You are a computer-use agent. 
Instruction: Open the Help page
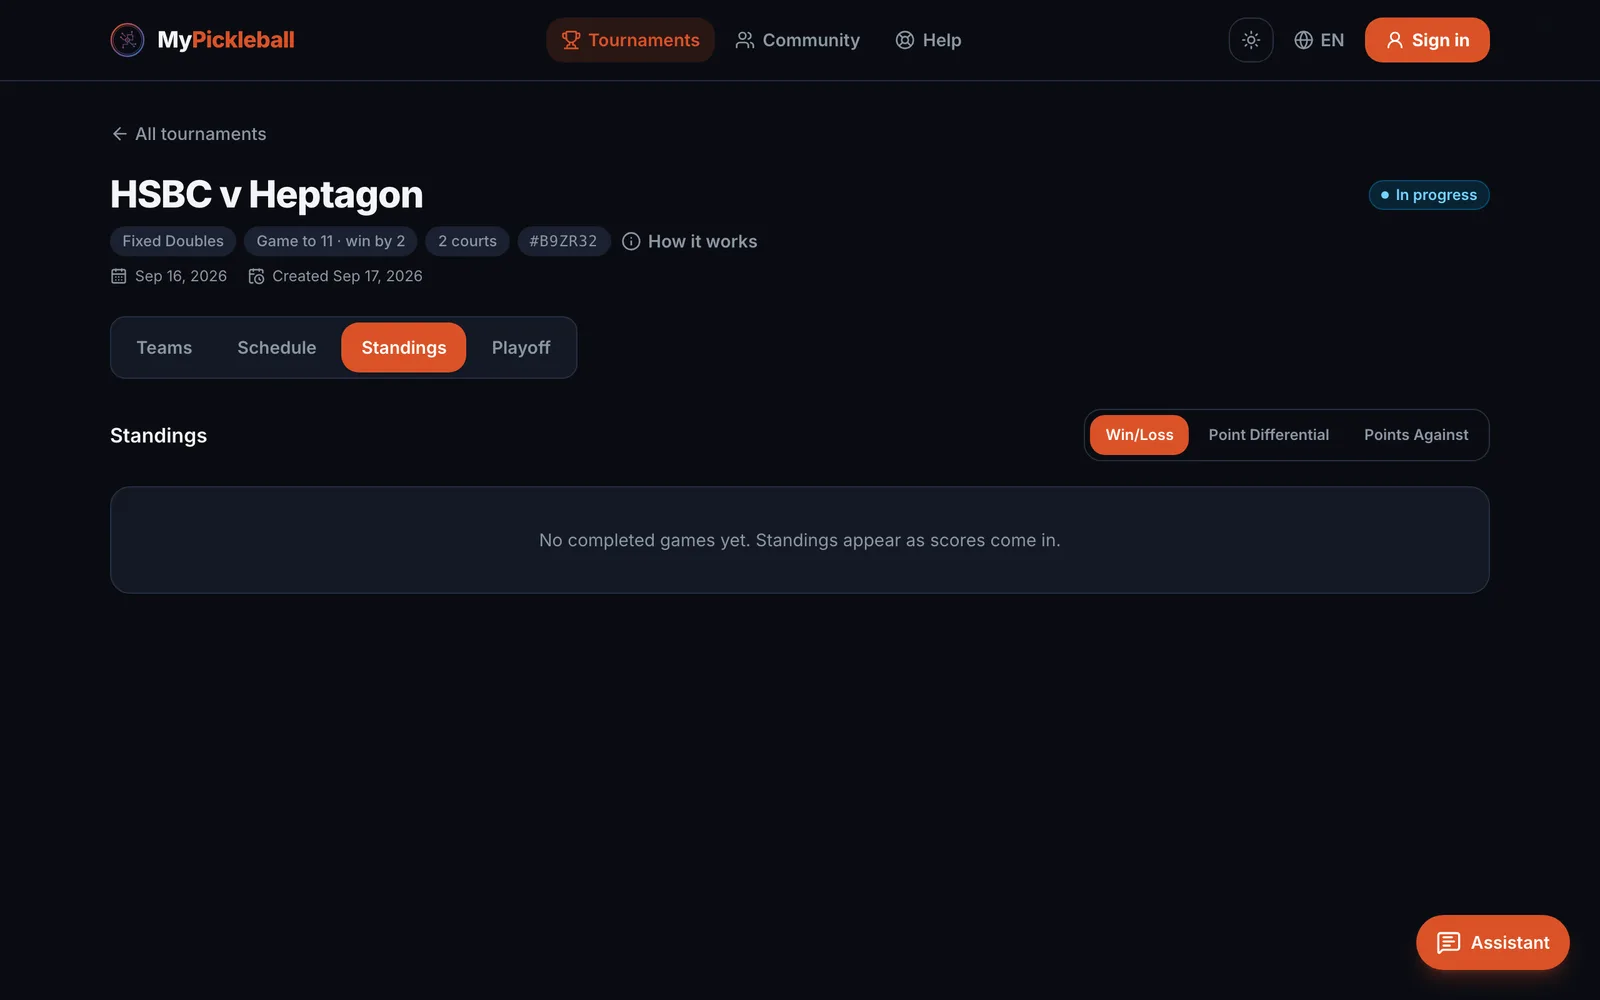coord(928,40)
